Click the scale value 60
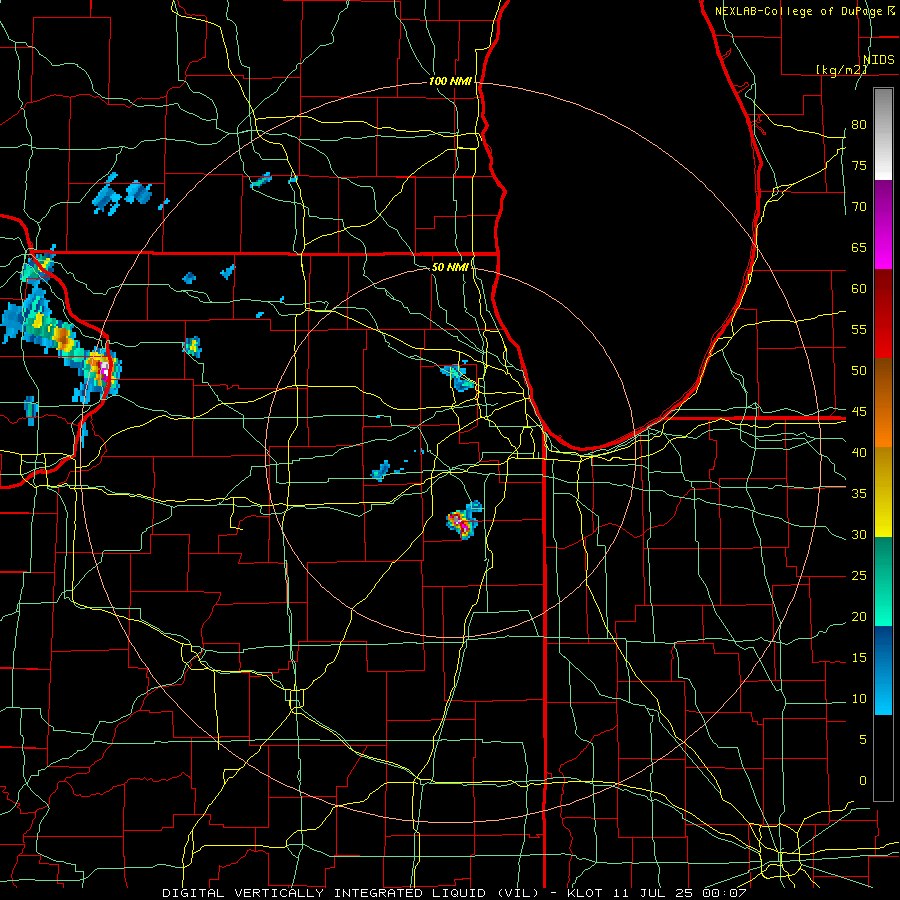 click(x=859, y=289)
